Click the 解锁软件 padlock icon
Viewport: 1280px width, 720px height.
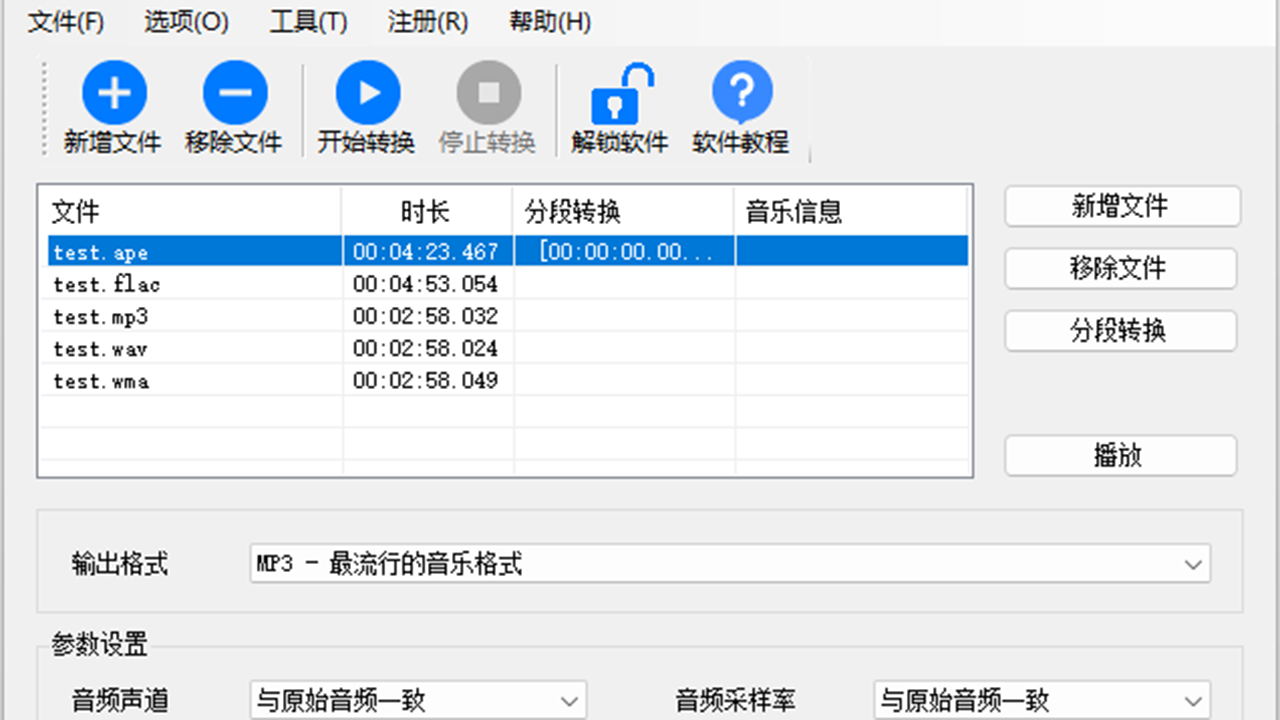tap(620, 94)
